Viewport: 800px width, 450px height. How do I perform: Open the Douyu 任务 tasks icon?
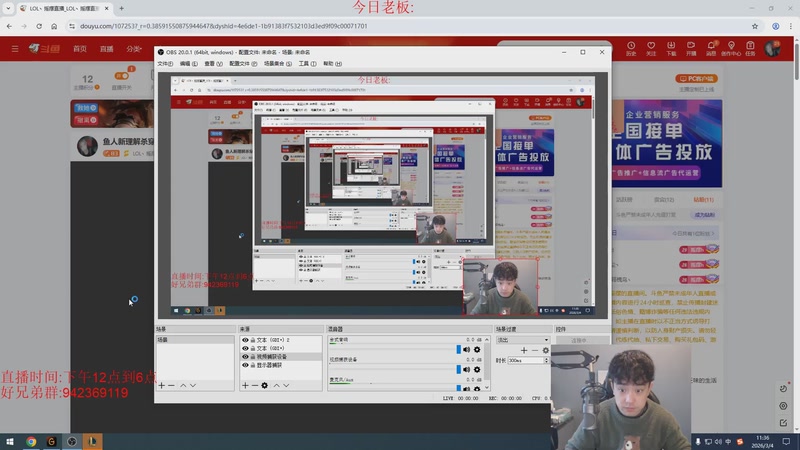click(750, 48)
